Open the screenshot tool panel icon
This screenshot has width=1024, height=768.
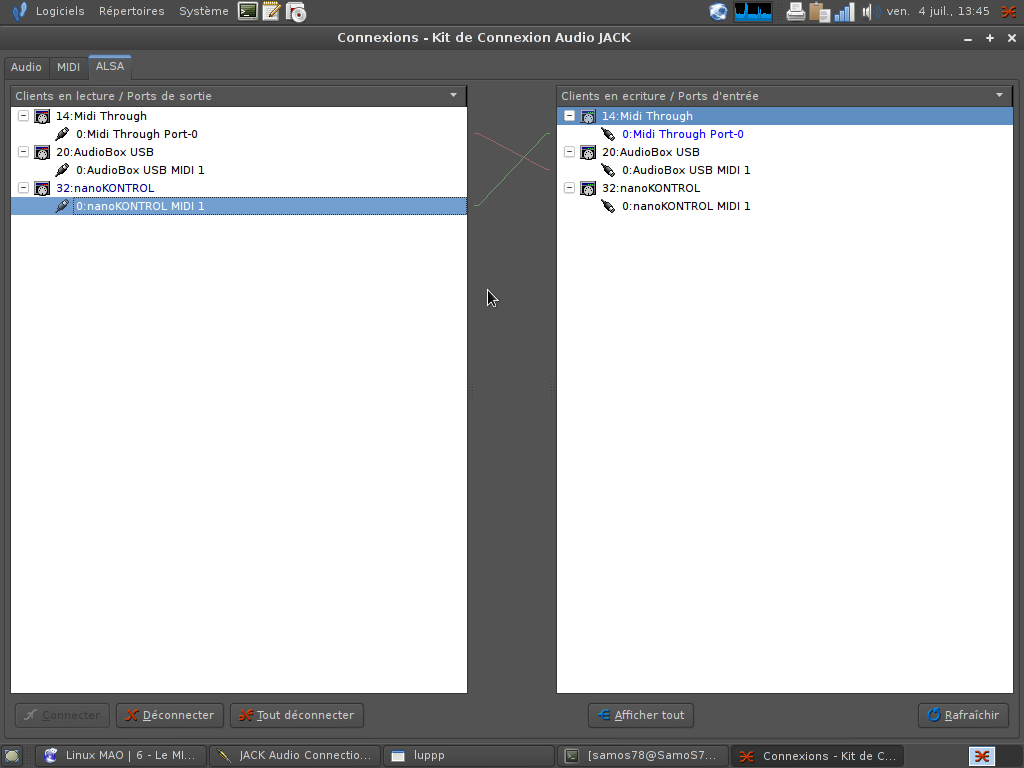pos(296,12)
